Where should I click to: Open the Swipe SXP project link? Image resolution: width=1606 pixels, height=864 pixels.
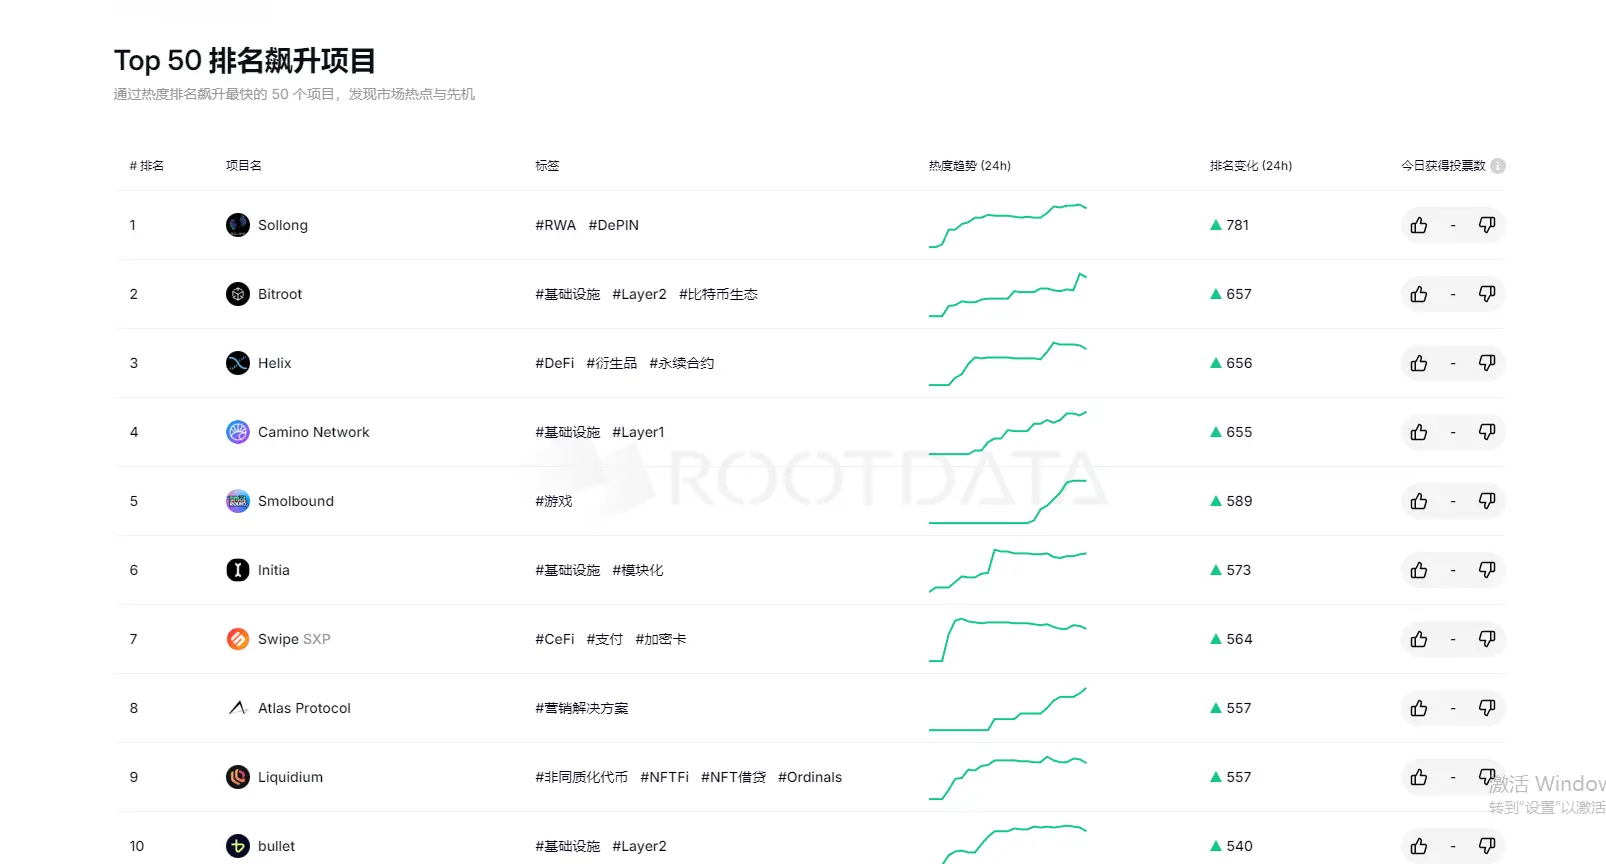[x=294, y=639]
